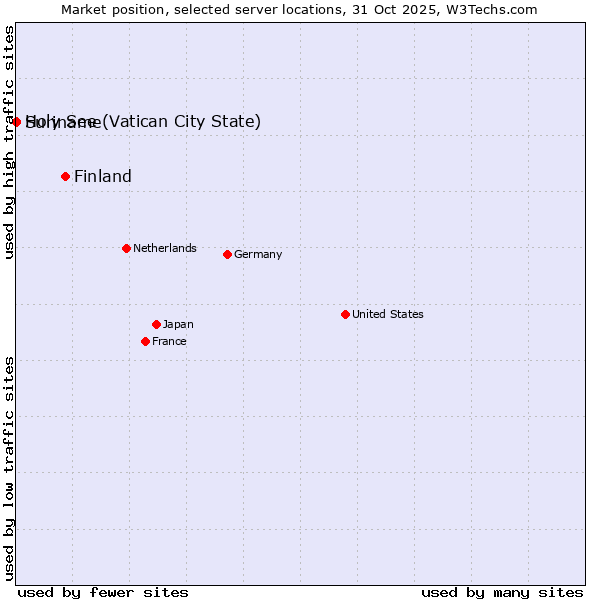The image size is (600, 600).
Task: Select the Netherlands red diamond marker
Action: [x=126, y=248]
